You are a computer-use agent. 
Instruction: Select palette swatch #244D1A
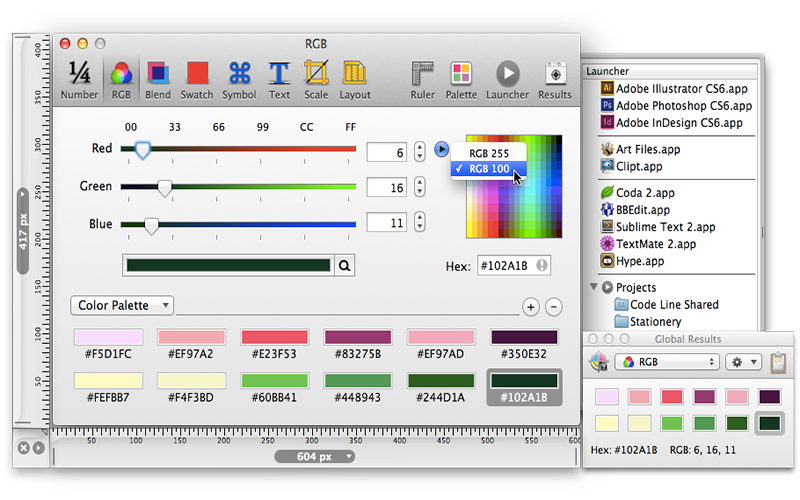(x=441, y=381)
